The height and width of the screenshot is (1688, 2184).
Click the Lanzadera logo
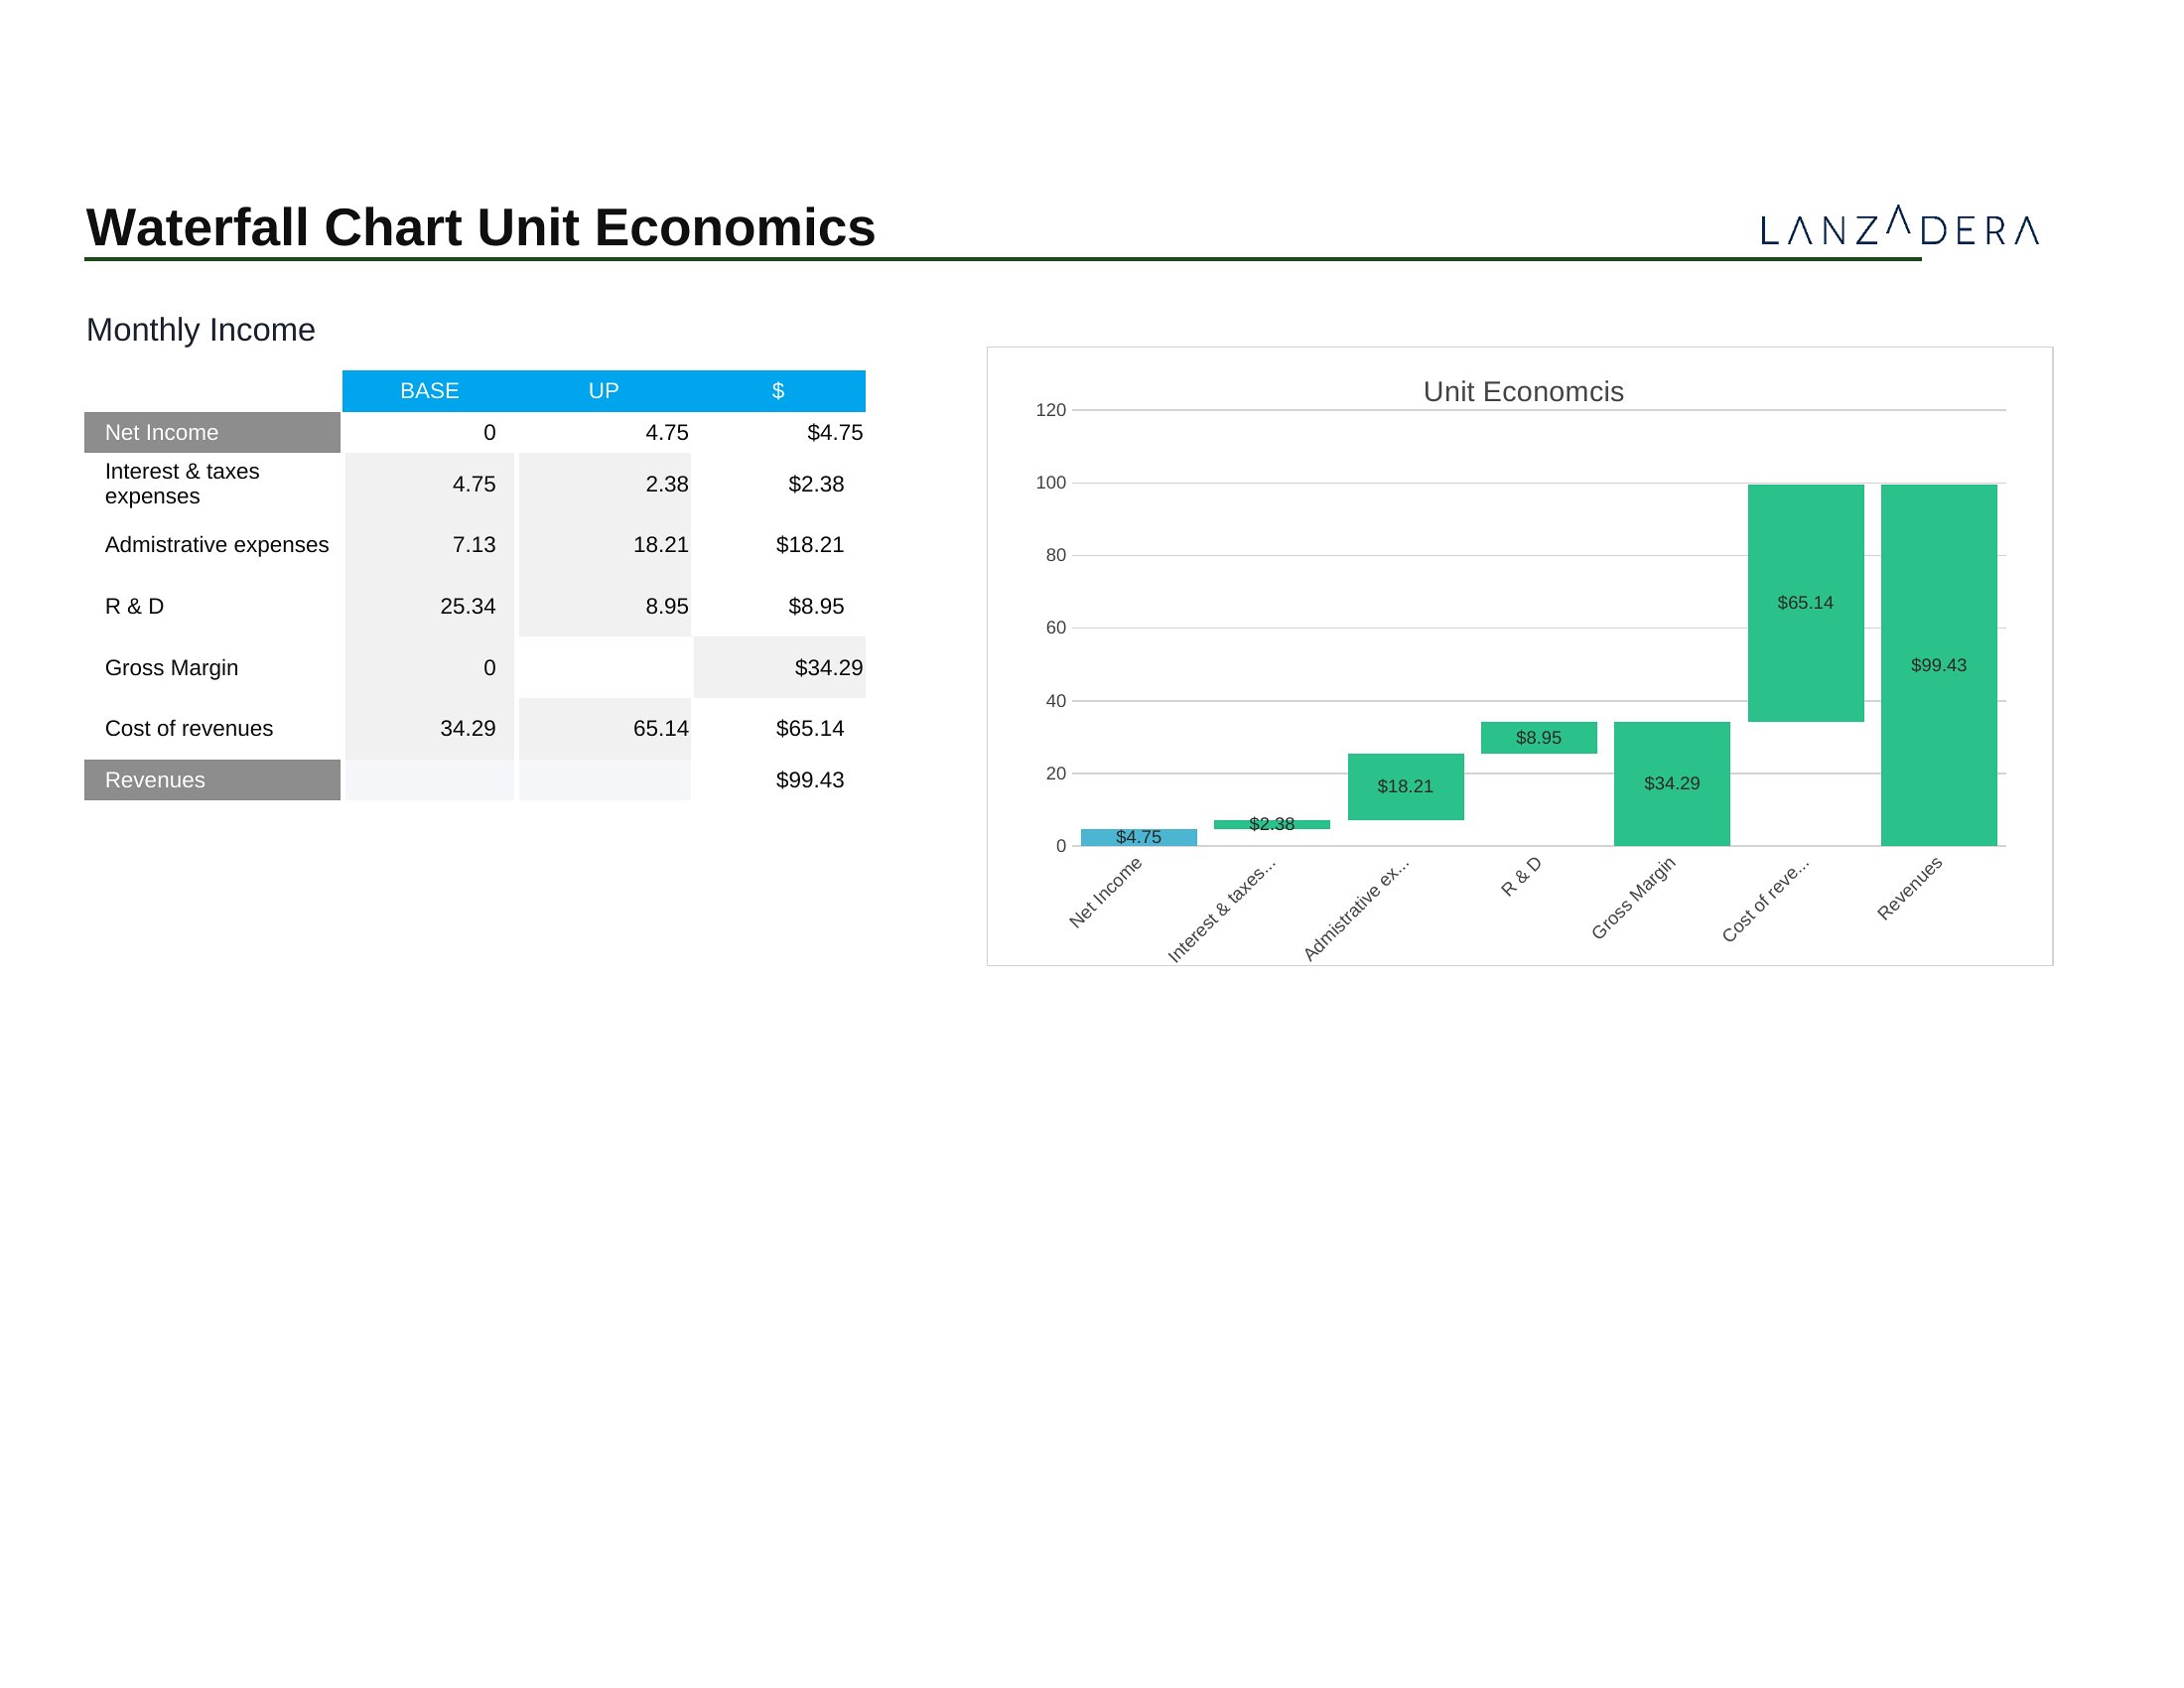pos(1898,228)
